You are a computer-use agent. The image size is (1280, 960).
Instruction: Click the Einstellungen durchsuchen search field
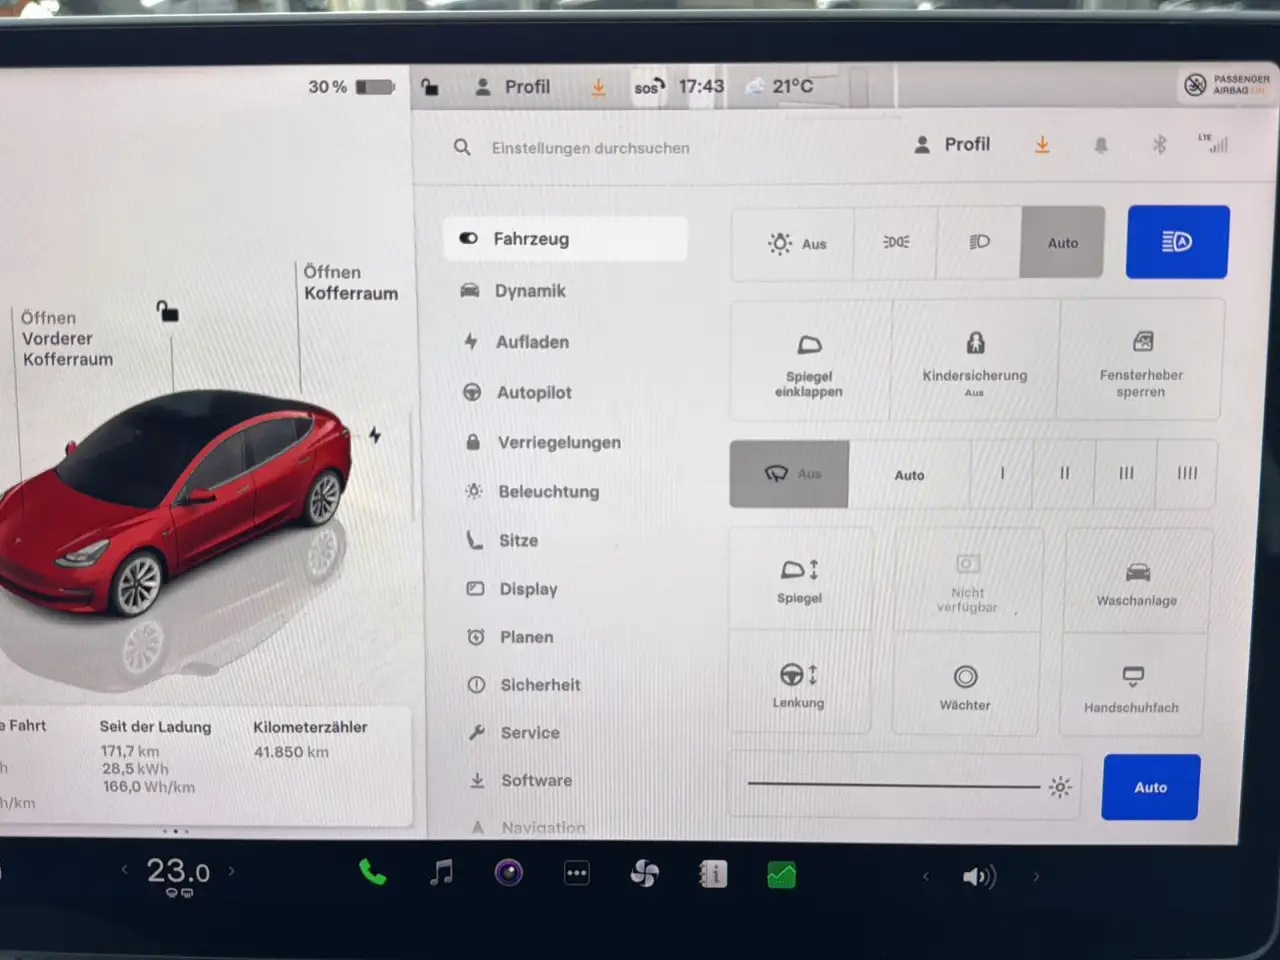click(x=590, y=148)
